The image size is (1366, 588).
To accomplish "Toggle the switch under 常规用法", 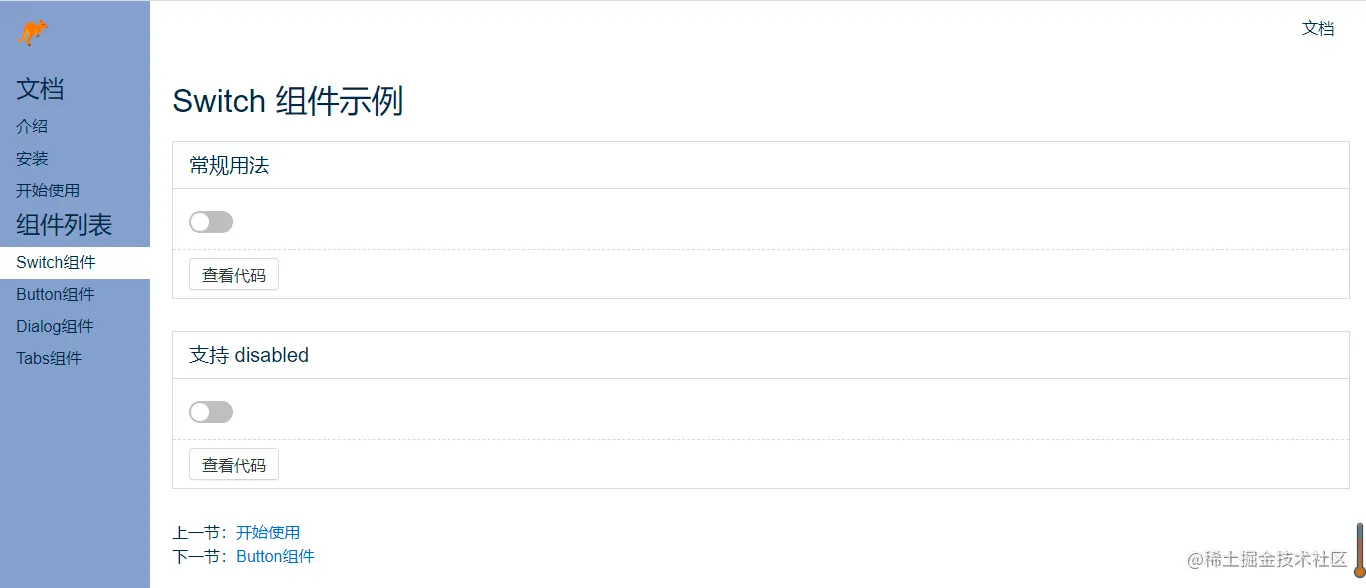I will (x=211, y=222).
